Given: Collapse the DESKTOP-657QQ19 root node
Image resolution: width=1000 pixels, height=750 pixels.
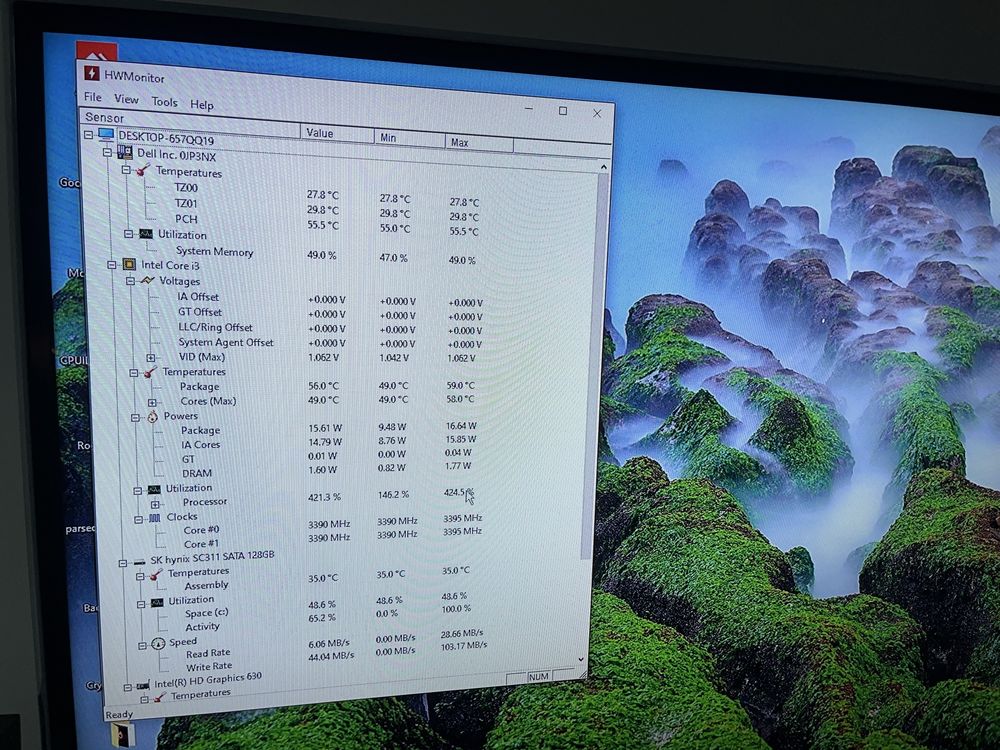Looking at the screenshot, I should click(x=89, y=135).
